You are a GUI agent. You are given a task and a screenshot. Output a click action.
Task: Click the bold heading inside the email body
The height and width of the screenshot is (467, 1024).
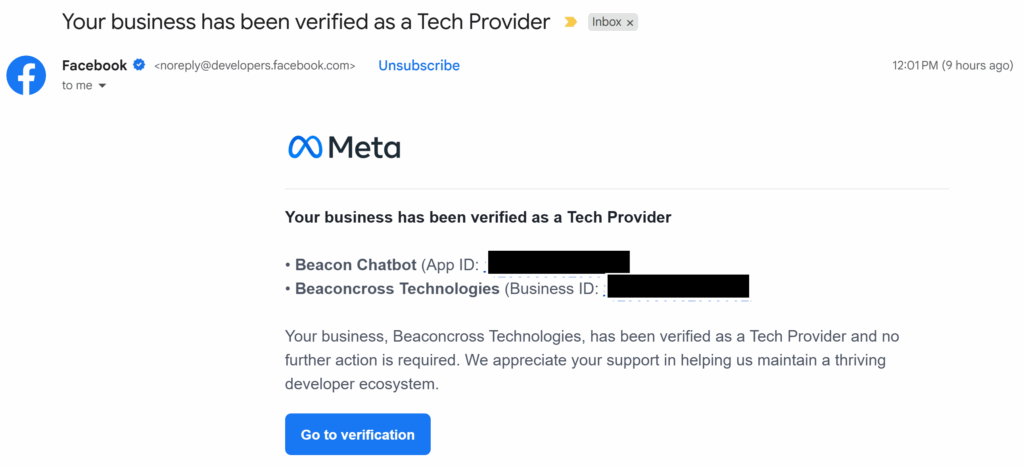coord(478,216)
